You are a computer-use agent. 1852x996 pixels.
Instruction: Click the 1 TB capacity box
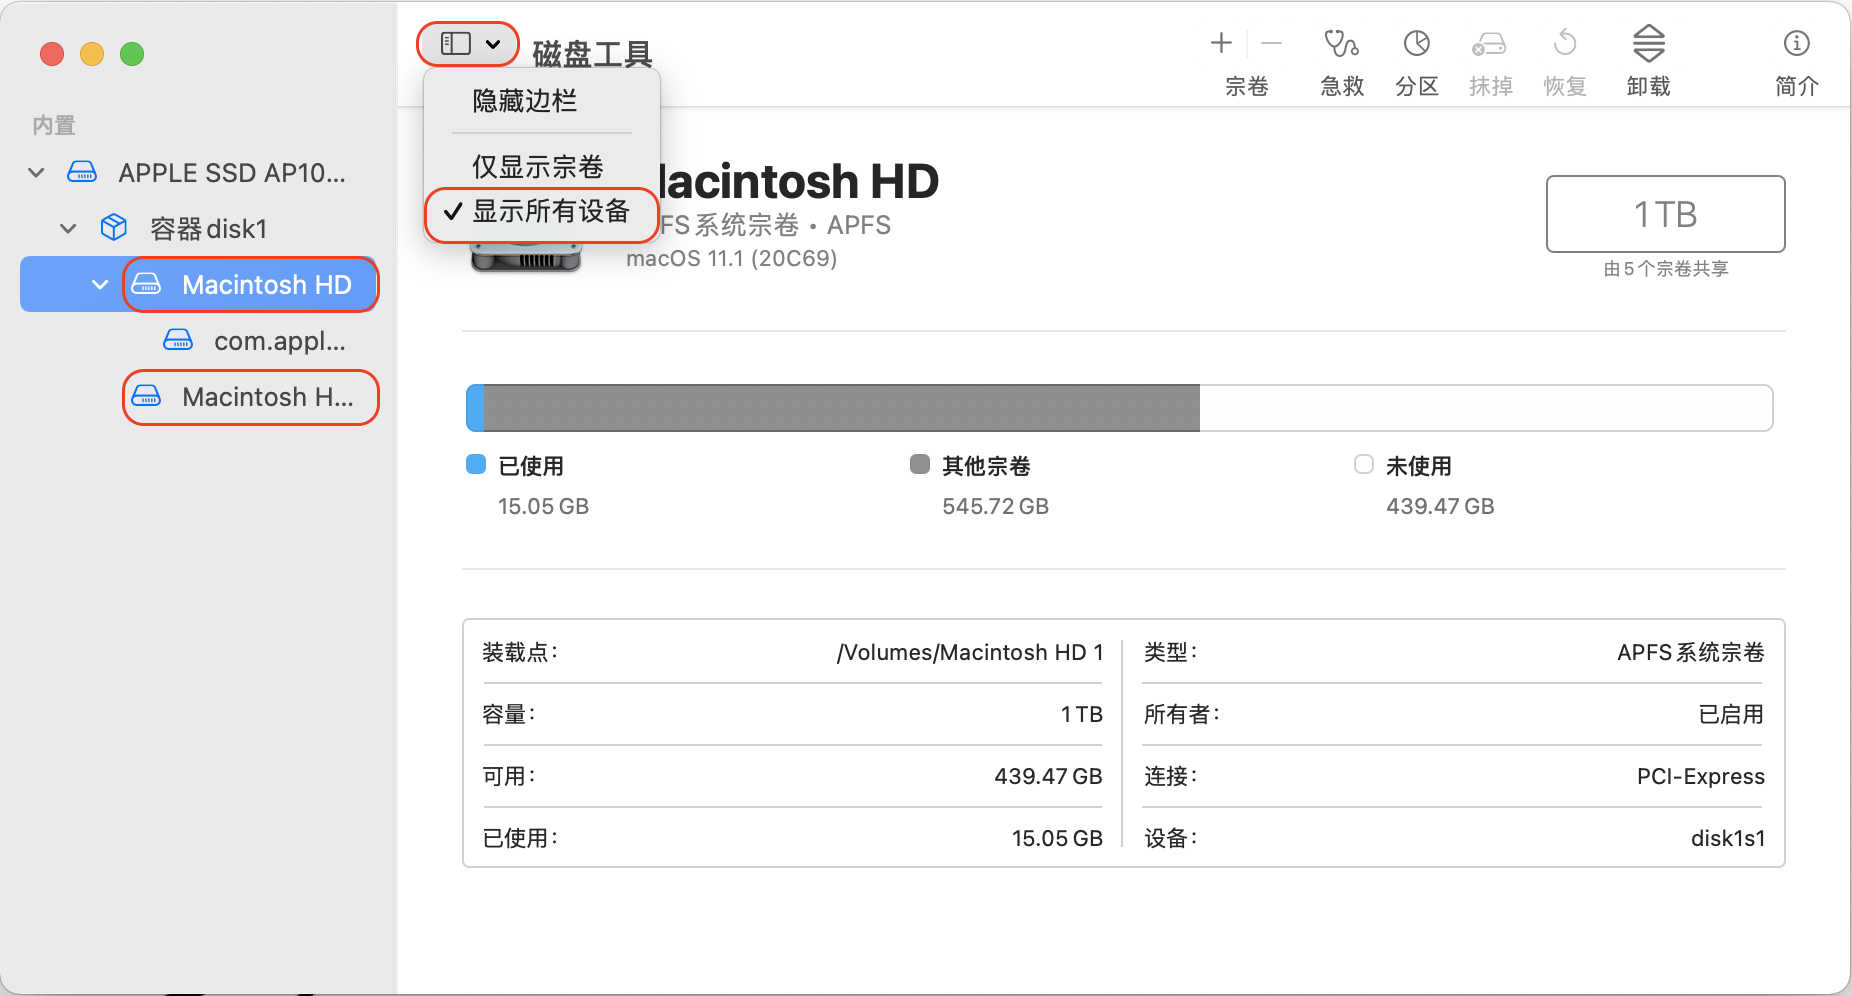tap(1665, 214)
